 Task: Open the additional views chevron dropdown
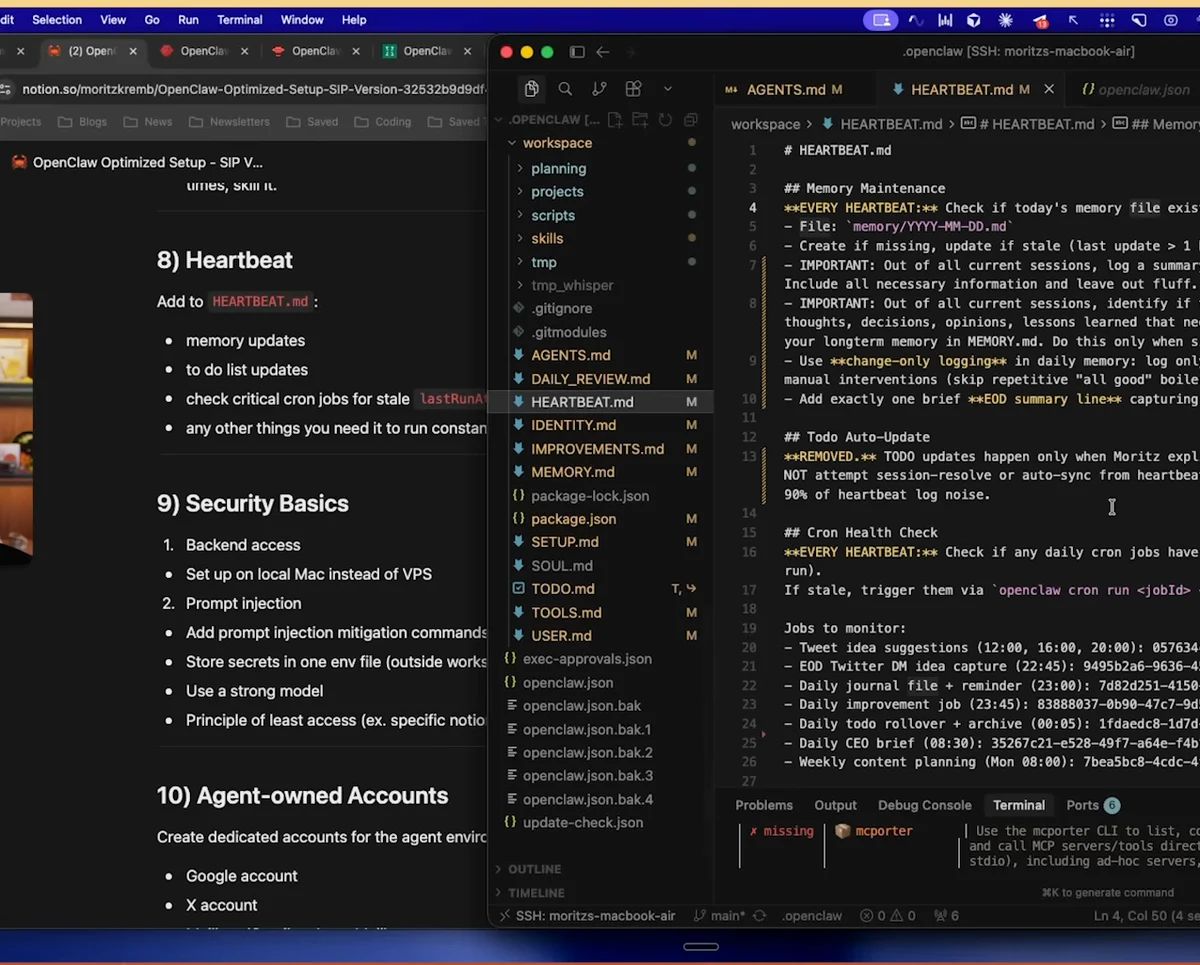coord(668,88)
